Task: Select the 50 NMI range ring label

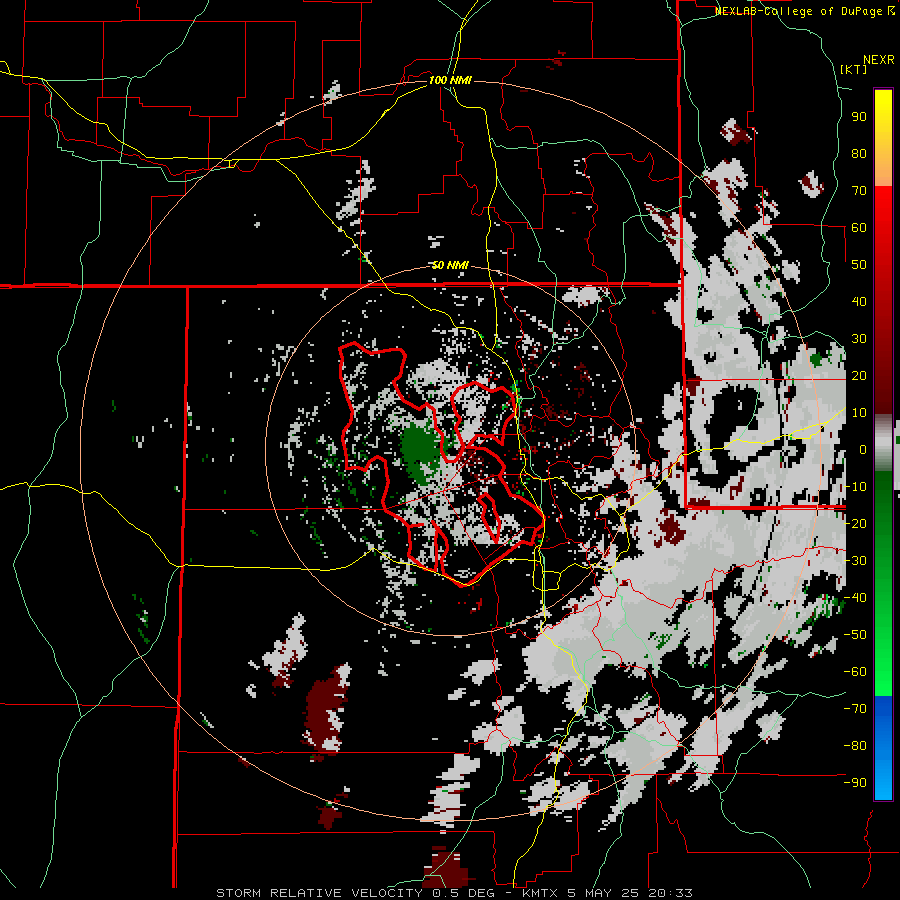Action: (x=450, y=265)
